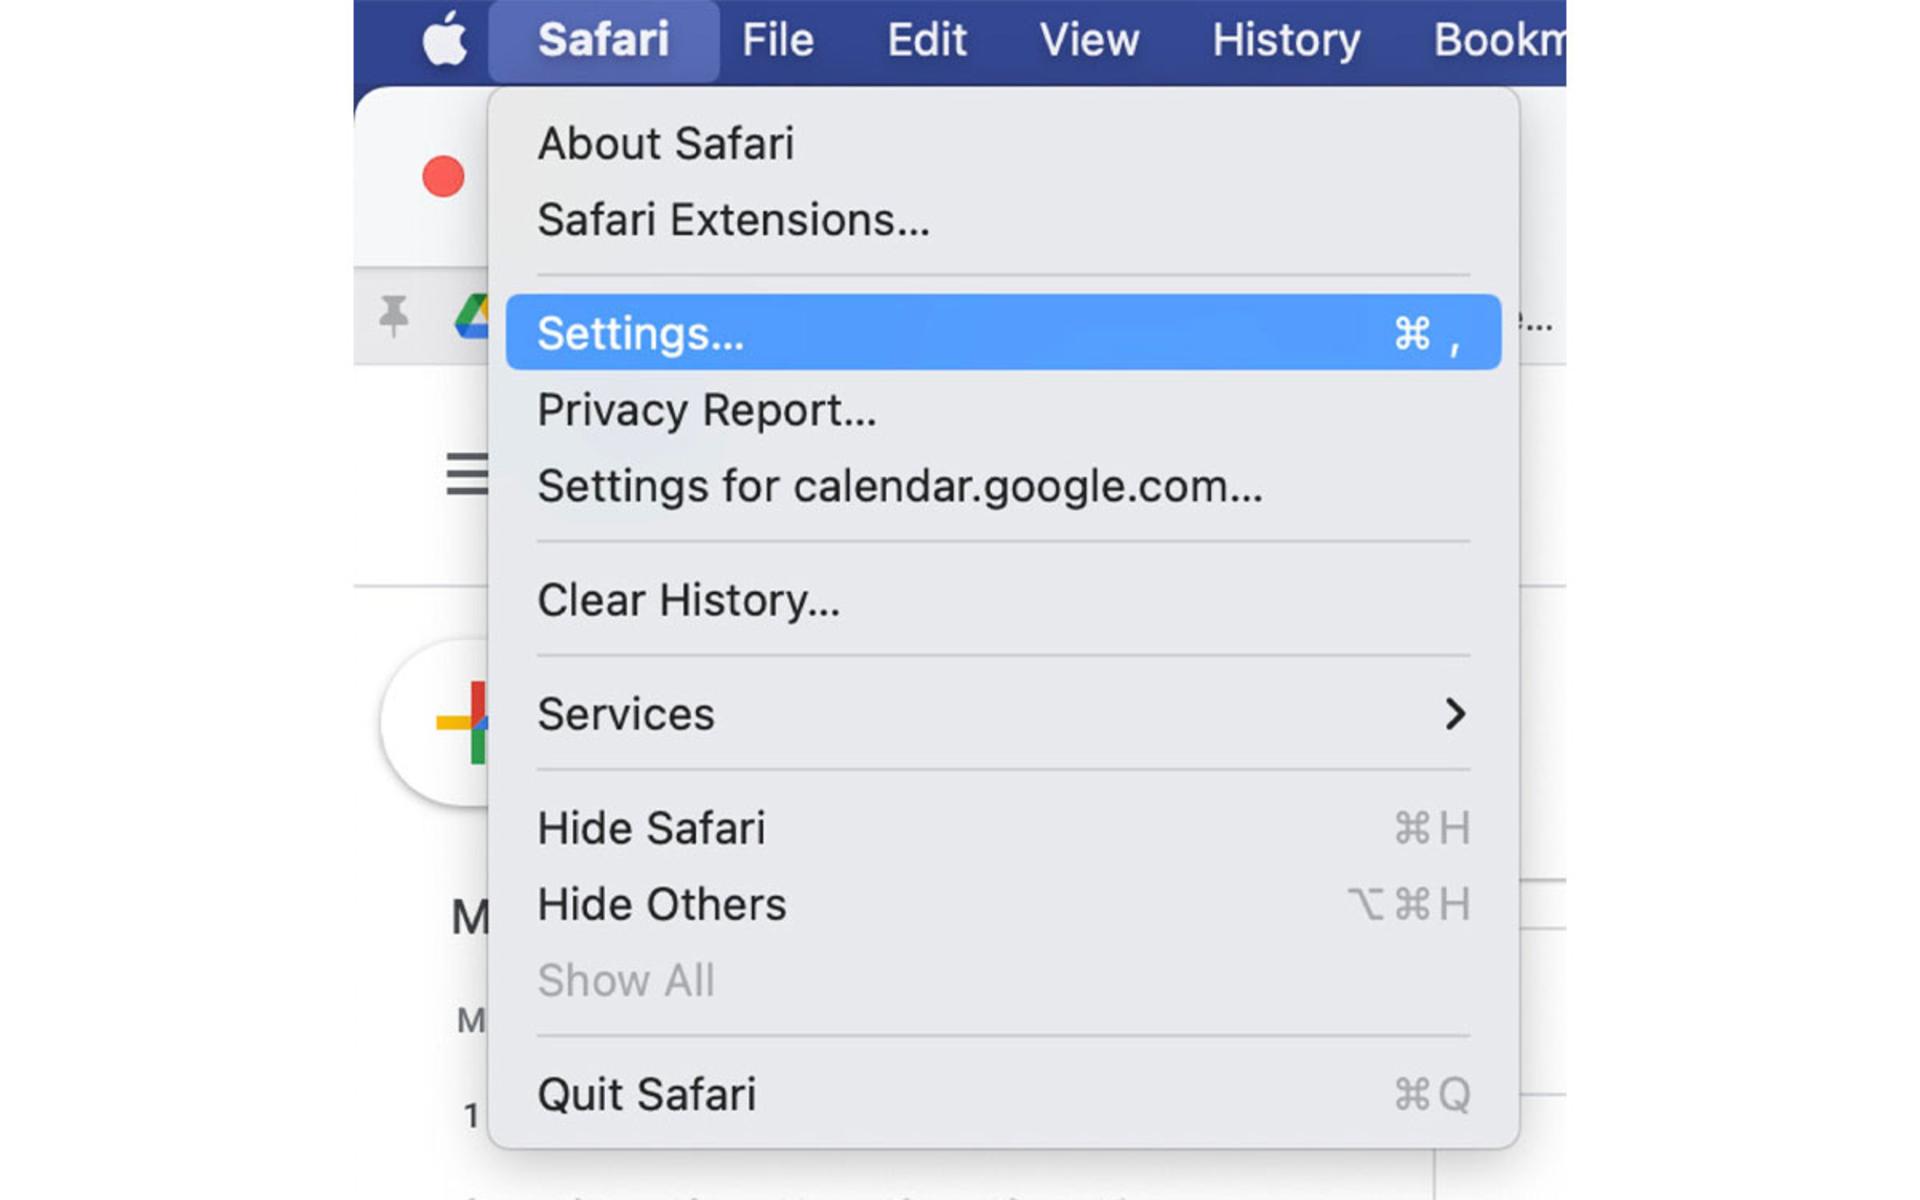Open the File menu
This screenshot has height=1200, width=1920.
click(x=777, y=41)
